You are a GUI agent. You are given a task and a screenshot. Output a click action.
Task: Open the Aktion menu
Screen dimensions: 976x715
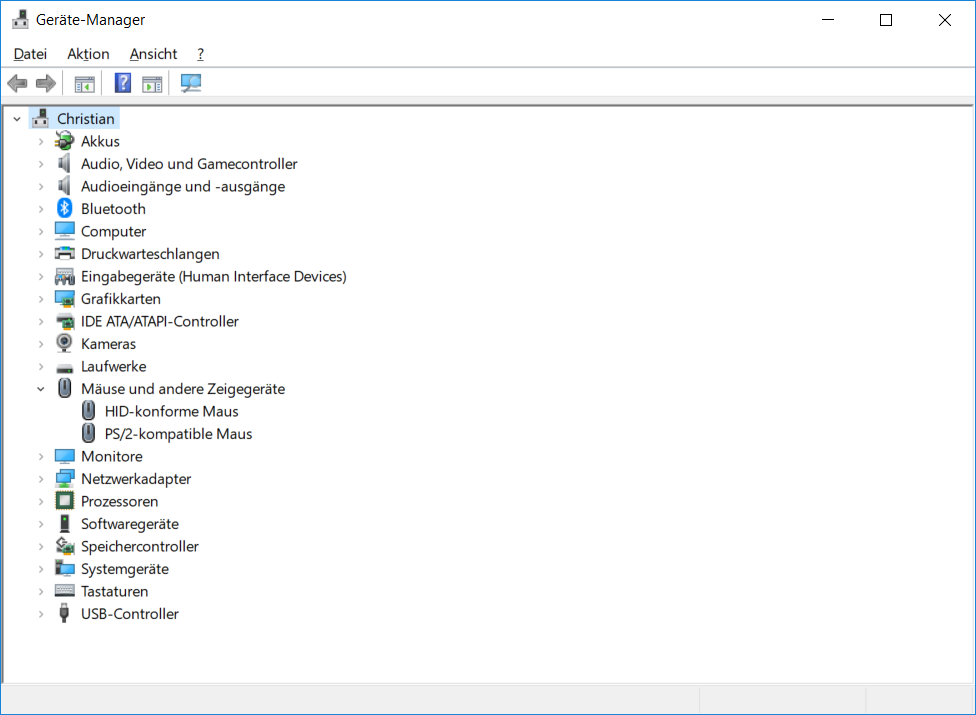pos(88,54)
